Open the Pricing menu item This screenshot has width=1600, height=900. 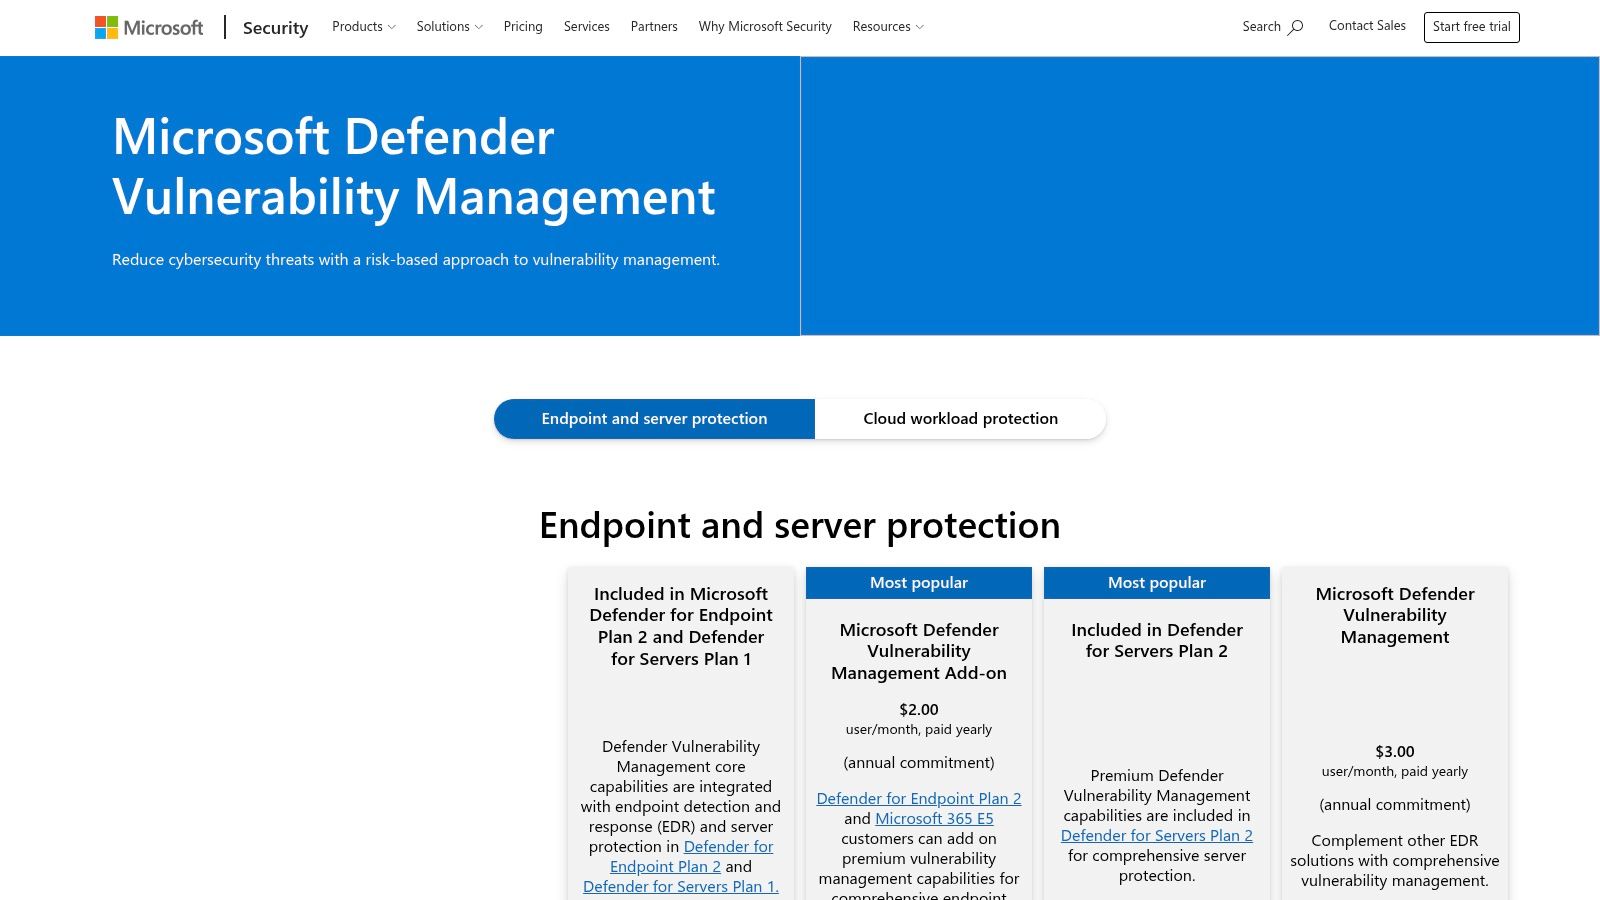click(523, 26)
